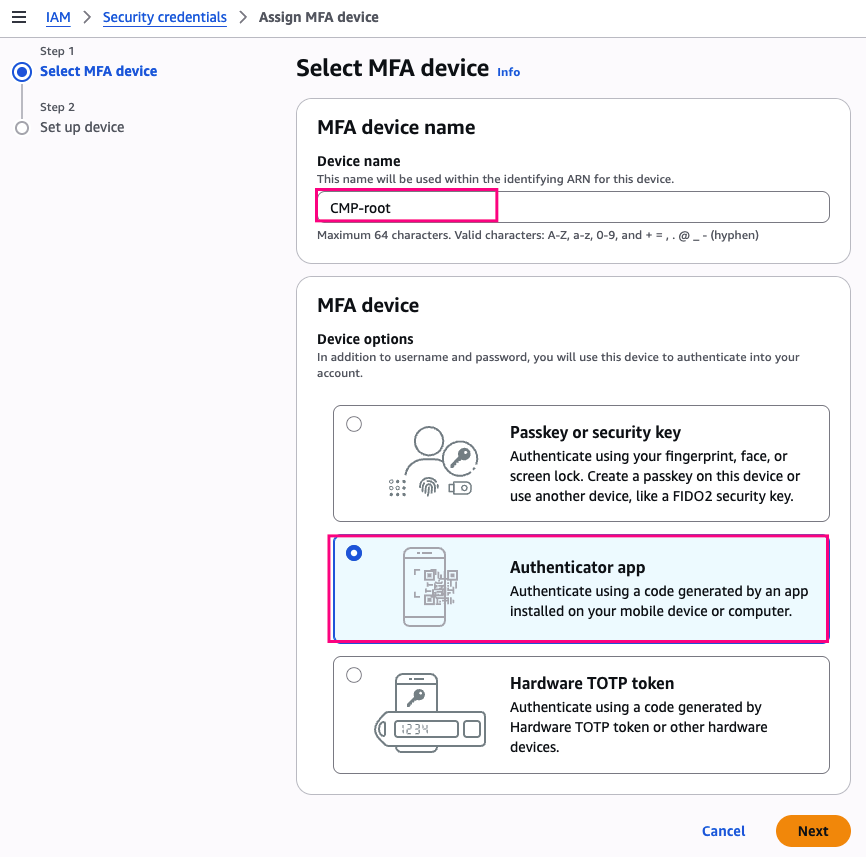
Task: Click the Step 2 progress circle indicator
Action: point(22,128)
